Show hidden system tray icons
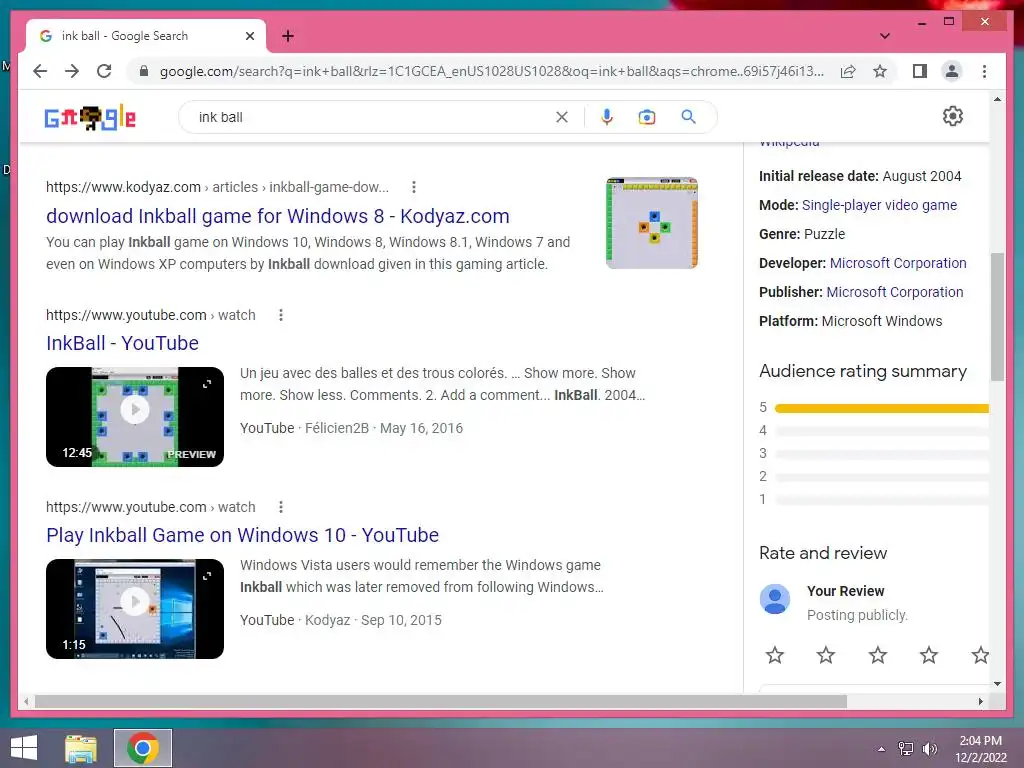The image size is (1024, 768). pyautogui.click(x=882, y=749)
